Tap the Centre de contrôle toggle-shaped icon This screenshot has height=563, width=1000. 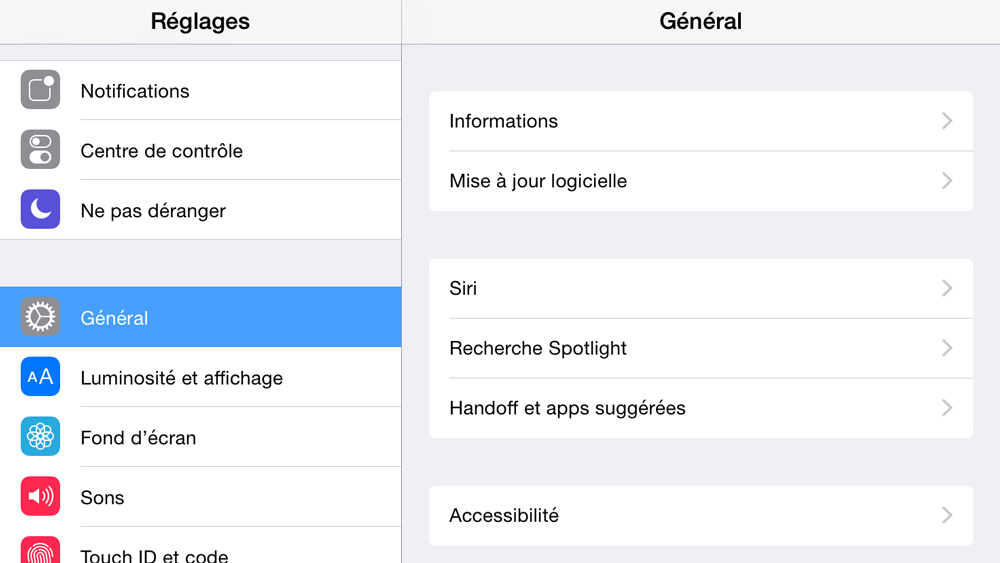(40, 150)
